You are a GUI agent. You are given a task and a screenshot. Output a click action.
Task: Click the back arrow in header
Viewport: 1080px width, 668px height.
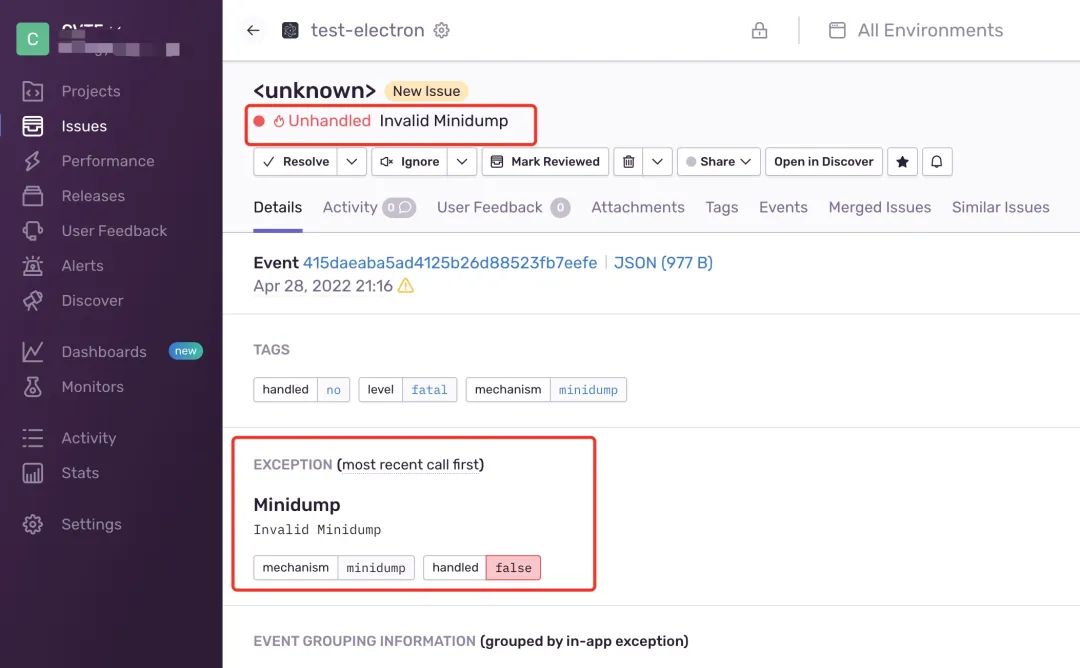253,30
